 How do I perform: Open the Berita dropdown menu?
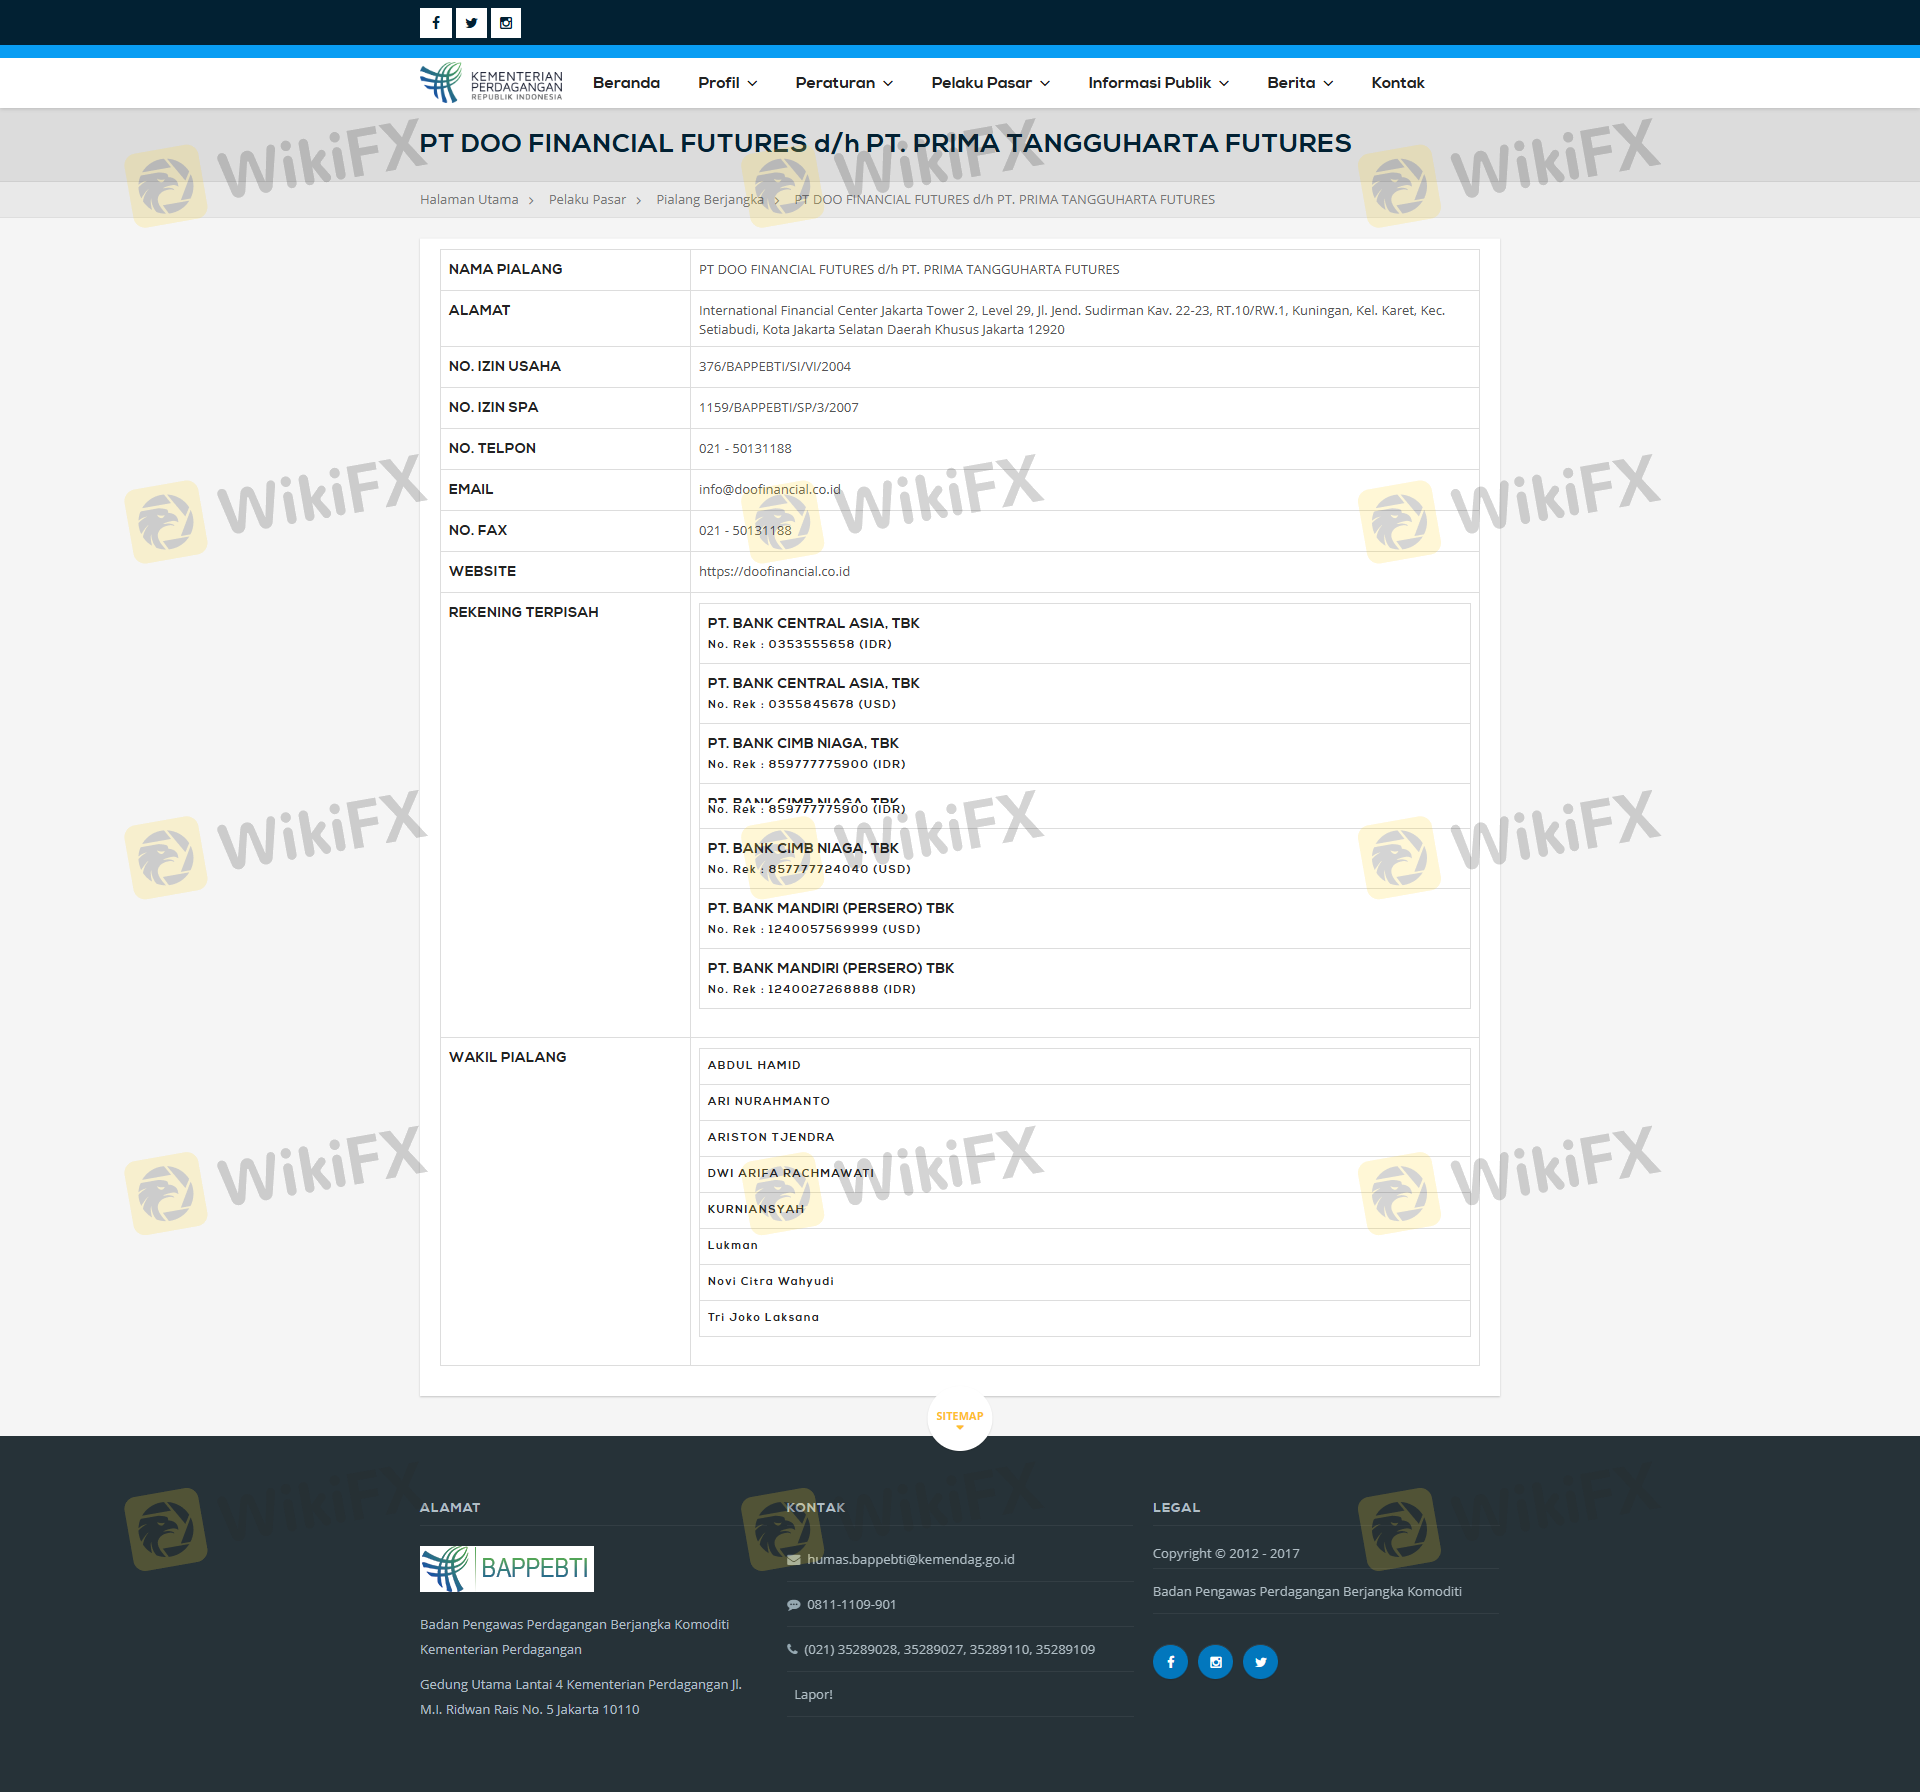pos(1299,83)
